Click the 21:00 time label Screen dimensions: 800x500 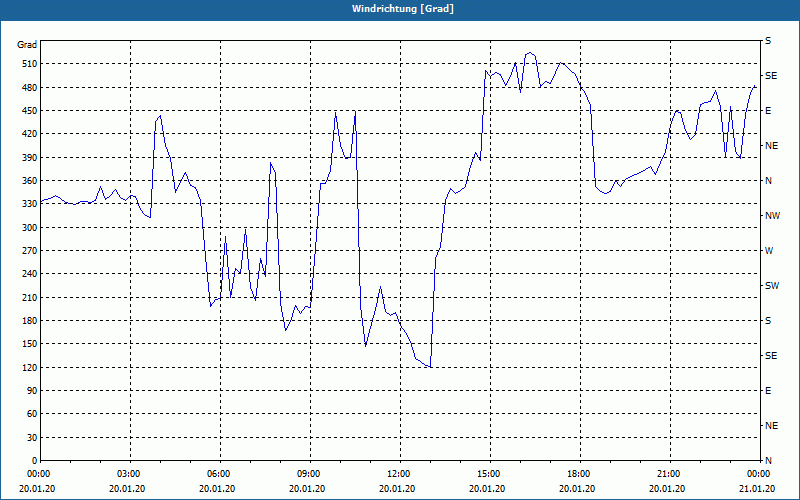(x=670, y=474)
